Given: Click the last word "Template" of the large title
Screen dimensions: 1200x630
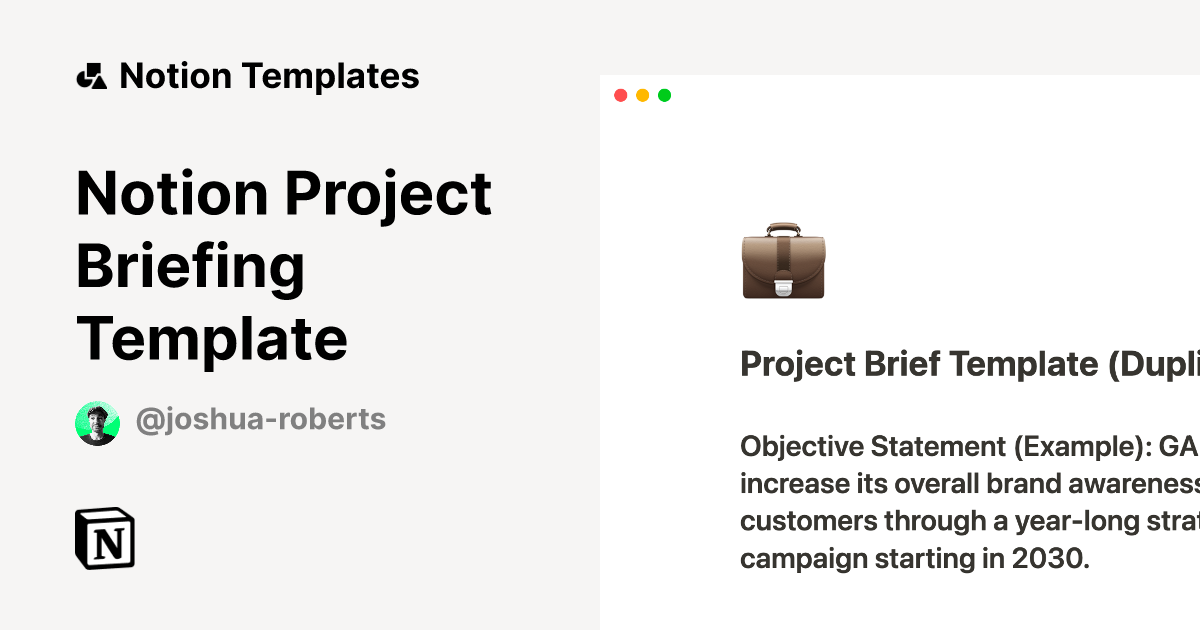Looking at the screenshot, I should coord(212,338).
